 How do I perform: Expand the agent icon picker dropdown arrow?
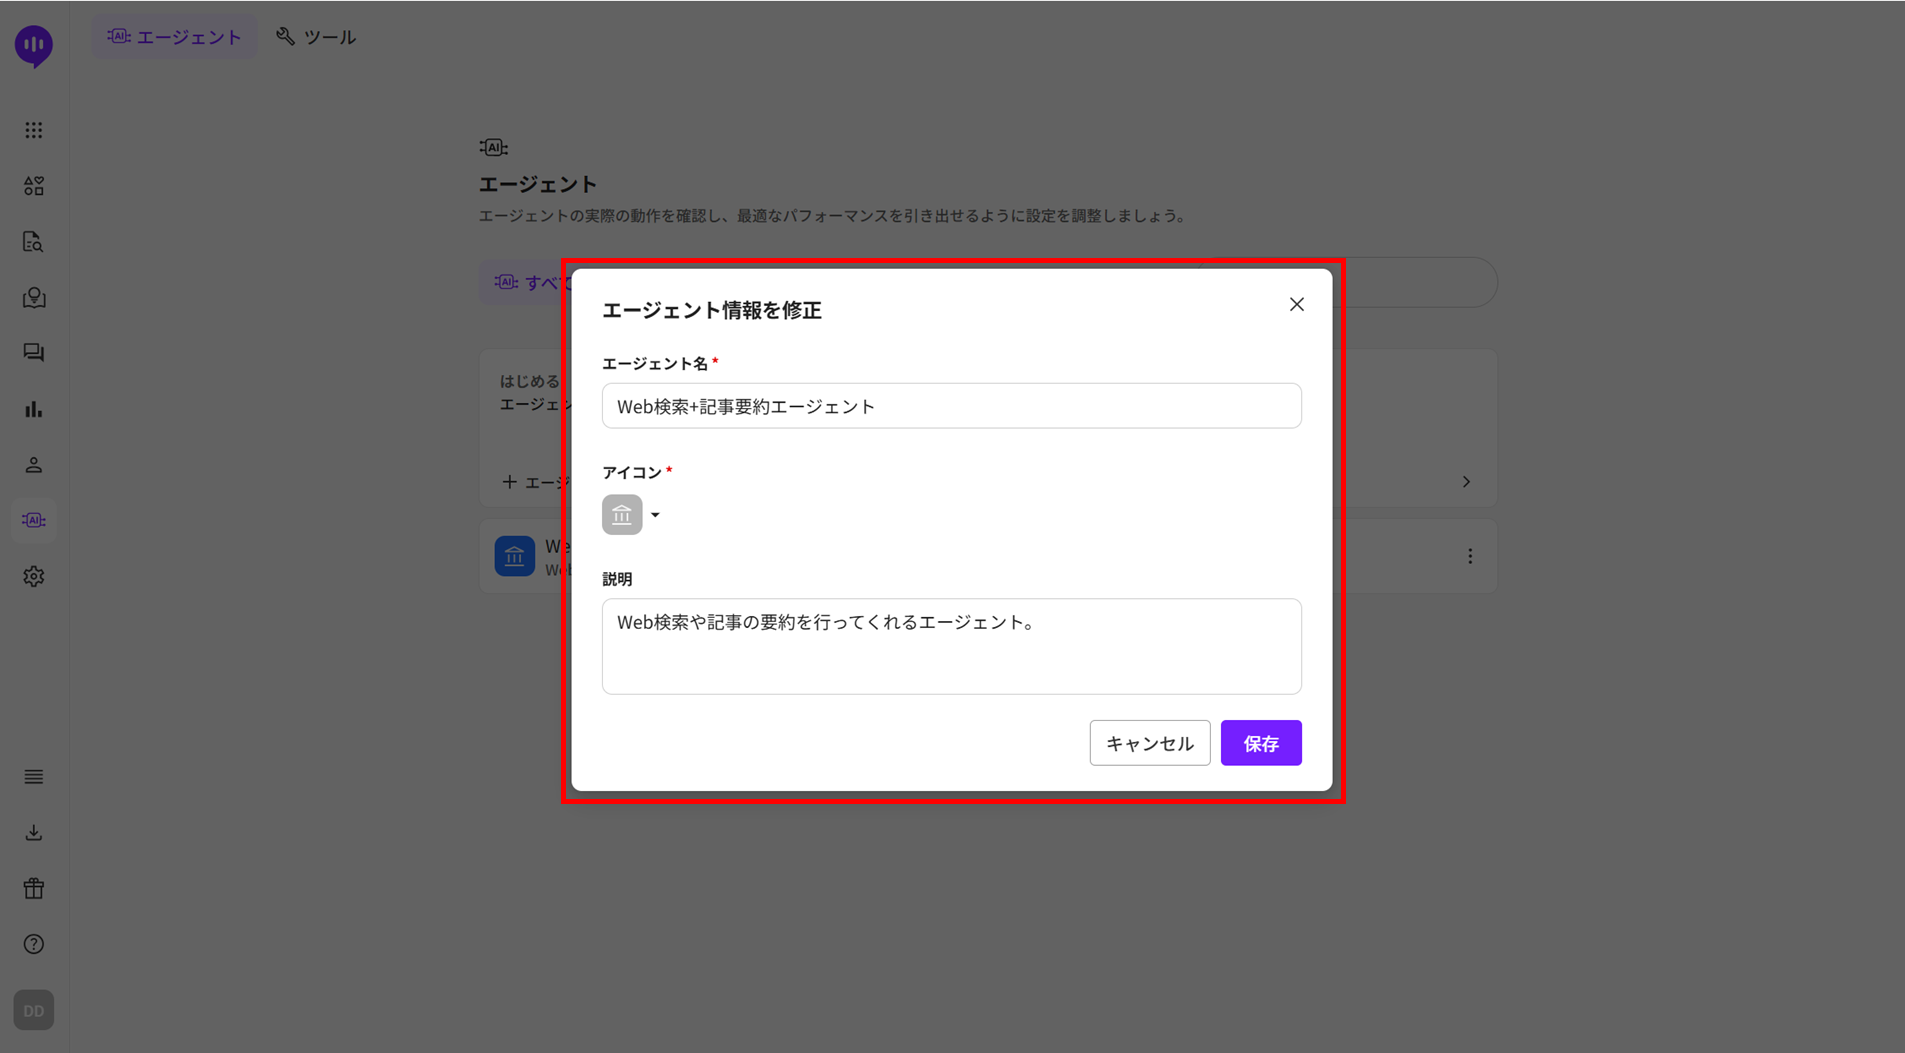pos(656,515)
